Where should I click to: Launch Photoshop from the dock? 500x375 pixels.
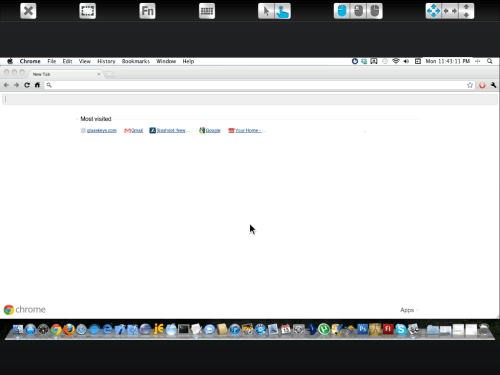pos(362,330)
